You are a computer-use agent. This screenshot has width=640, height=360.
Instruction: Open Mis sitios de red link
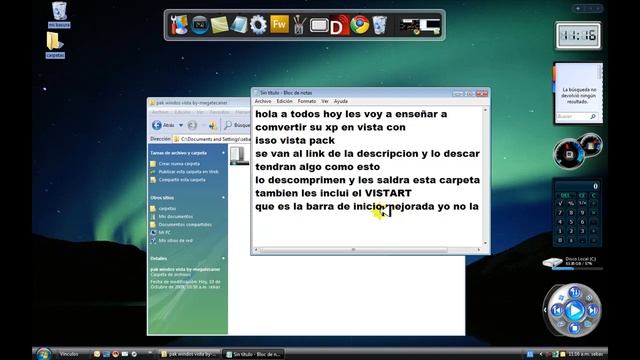pyautogui.click(x=176, y=240)
